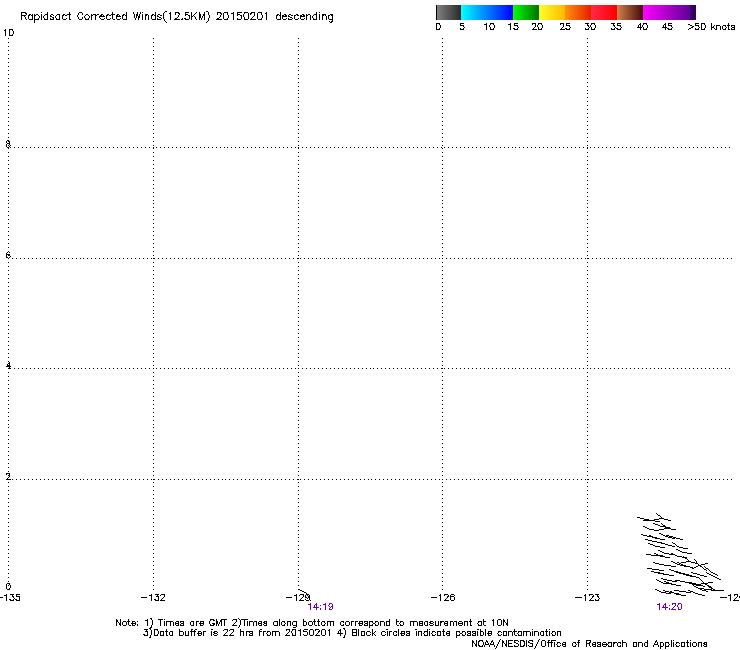Viewport: 740px width, 650px height.
Task: Click the longitude label '-126'
Action: (443, 598)
